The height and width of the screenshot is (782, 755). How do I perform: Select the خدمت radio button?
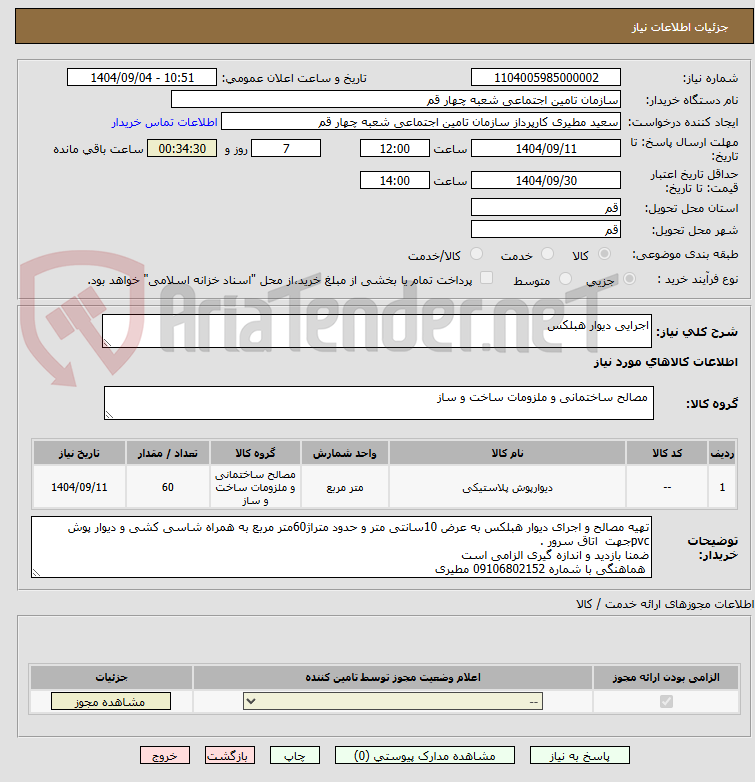[548, 254]
